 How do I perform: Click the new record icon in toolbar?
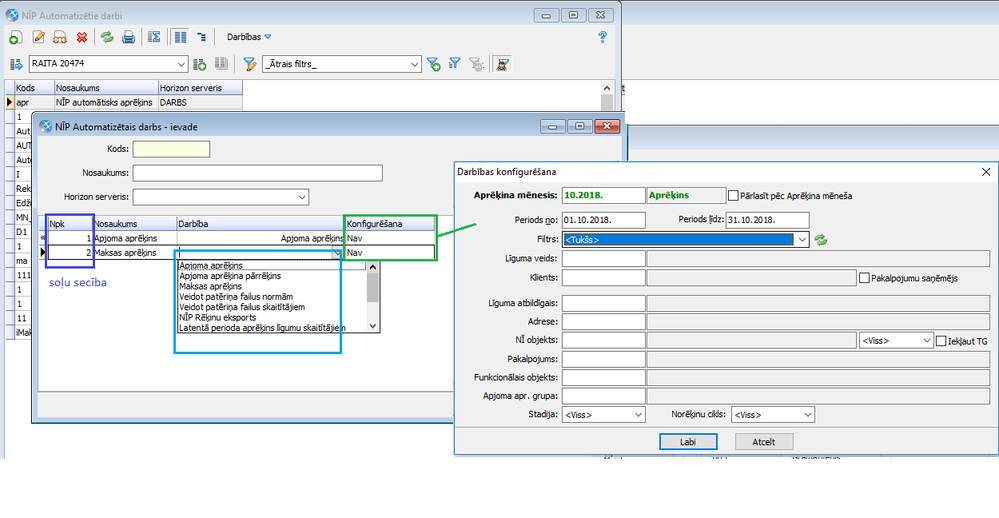(x=16, y=37)
